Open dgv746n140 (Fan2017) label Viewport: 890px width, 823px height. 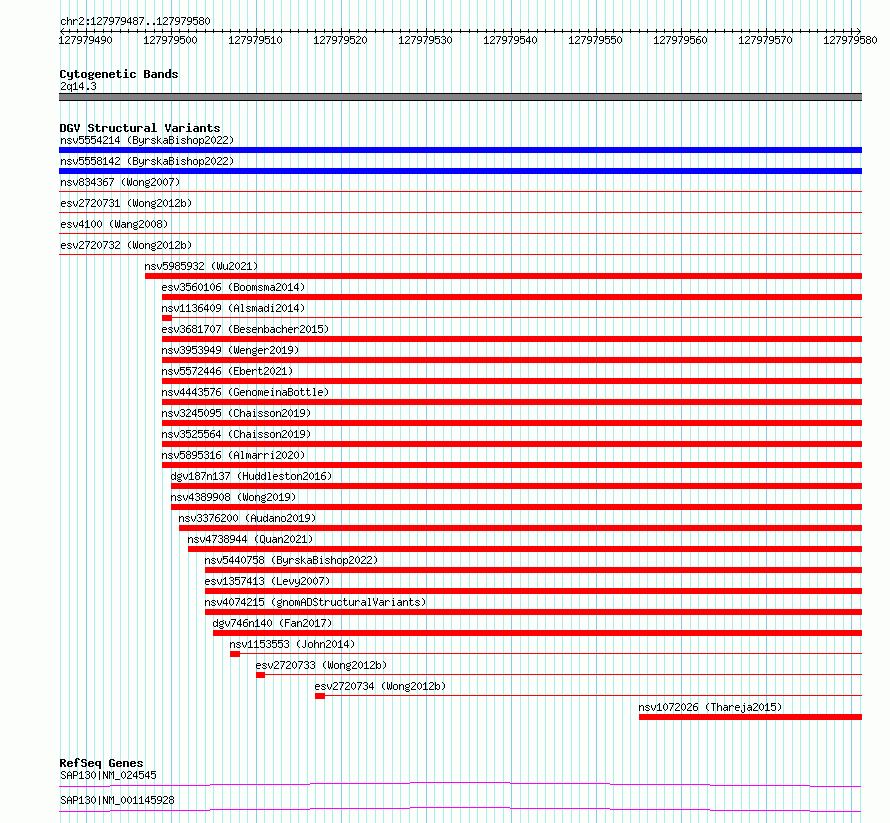(x=272, y=623)
